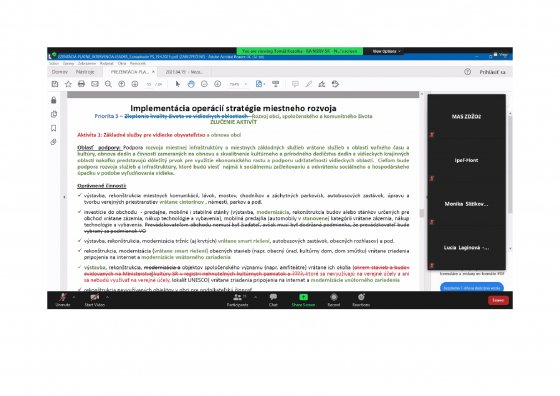Switch to the Domov tab
560x396 pixels.
pos(60,72)
